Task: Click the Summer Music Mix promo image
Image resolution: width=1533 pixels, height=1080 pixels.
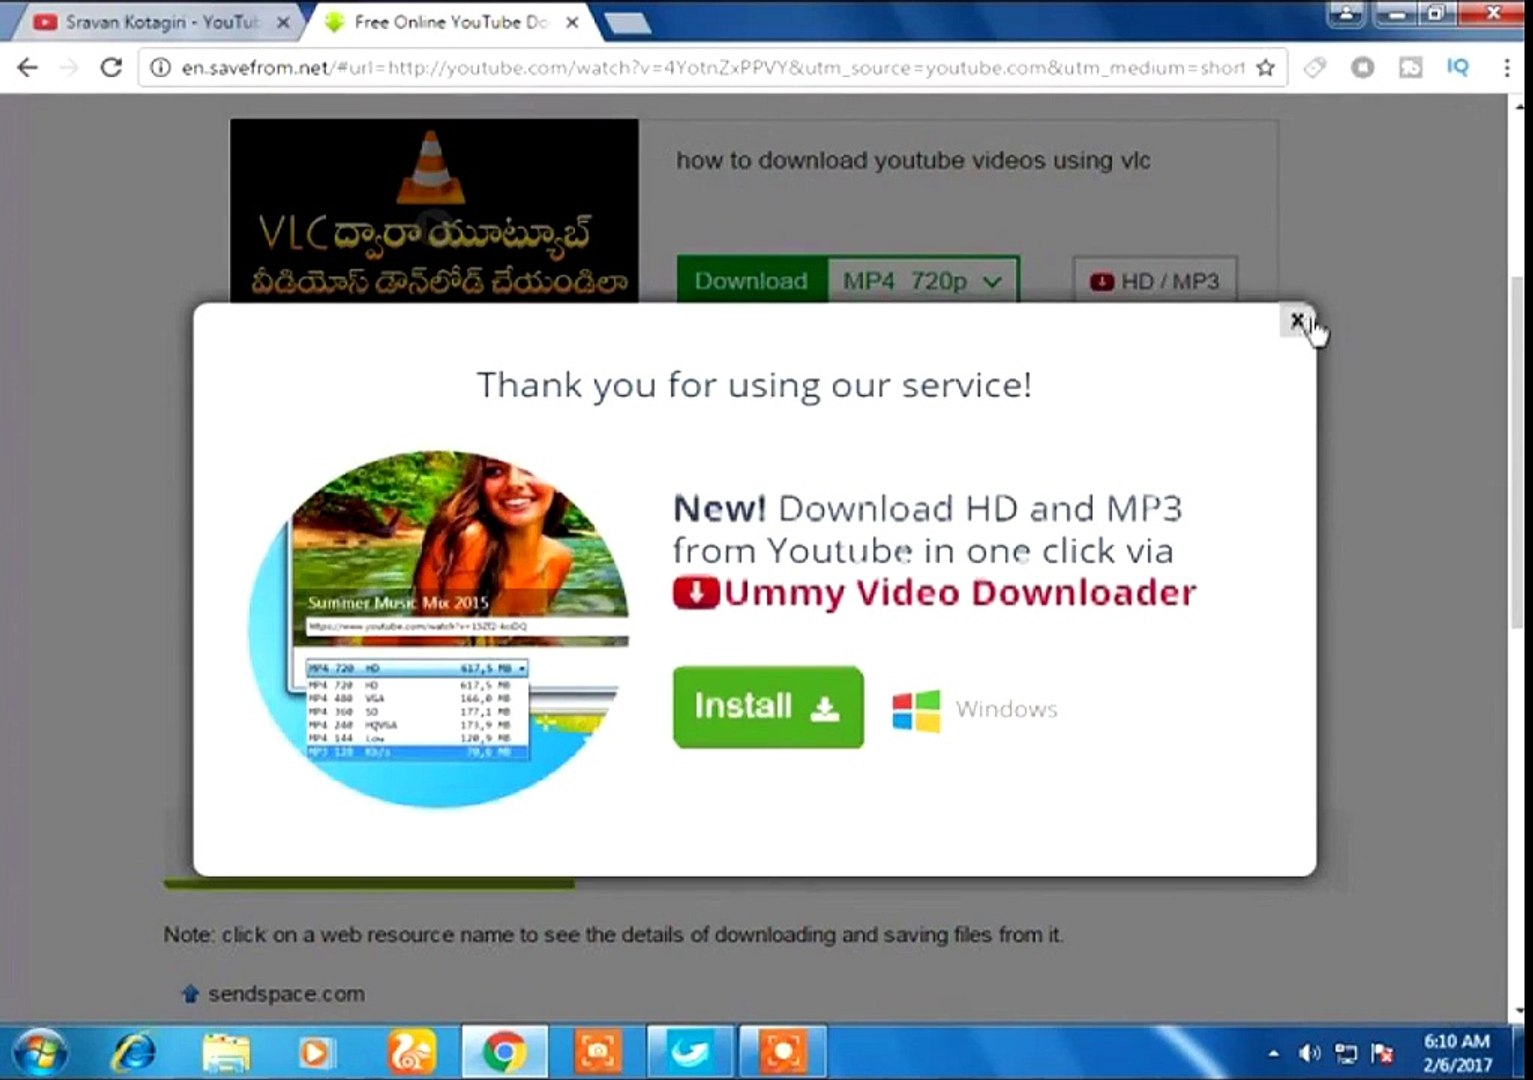Action: point(438,628)
